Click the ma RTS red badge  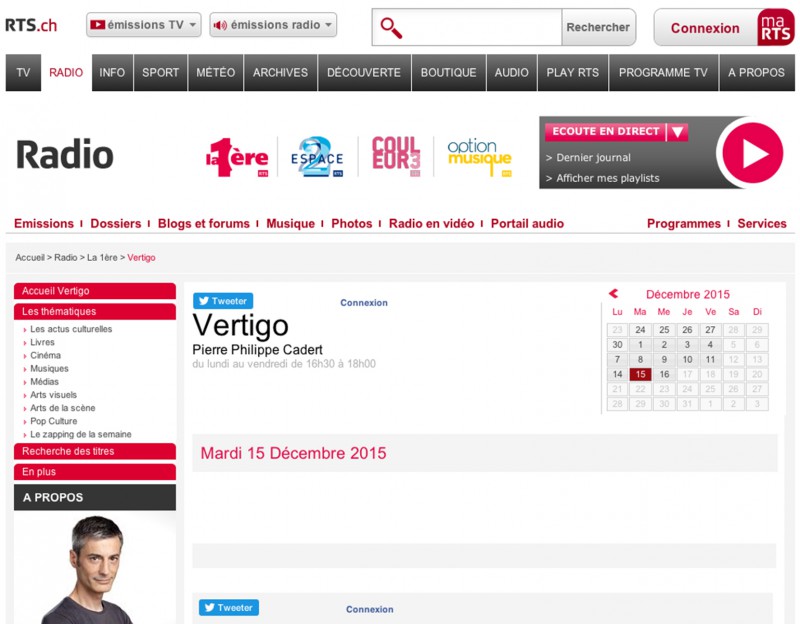pyautogui.click(x=776, y=28)
